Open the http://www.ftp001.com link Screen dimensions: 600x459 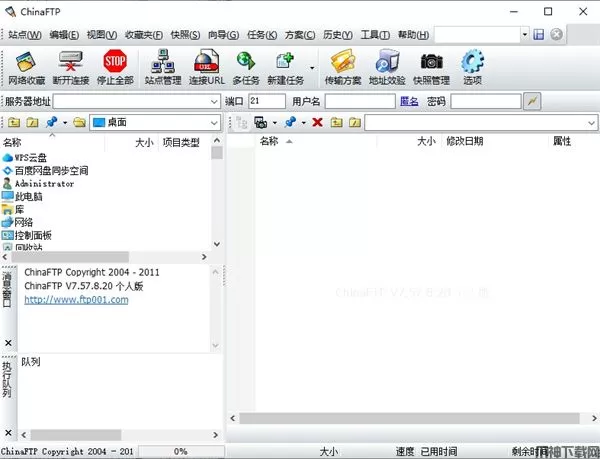point(77,299)
